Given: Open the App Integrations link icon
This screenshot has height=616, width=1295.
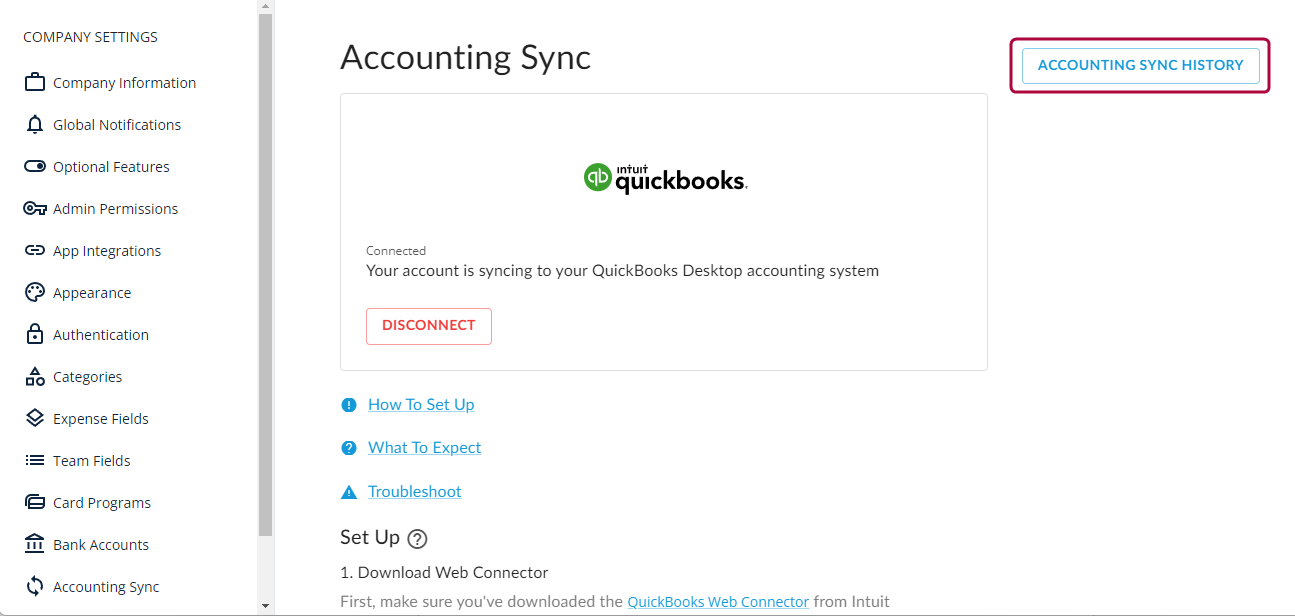Looking at the screenshot, I should click(32, 250).
